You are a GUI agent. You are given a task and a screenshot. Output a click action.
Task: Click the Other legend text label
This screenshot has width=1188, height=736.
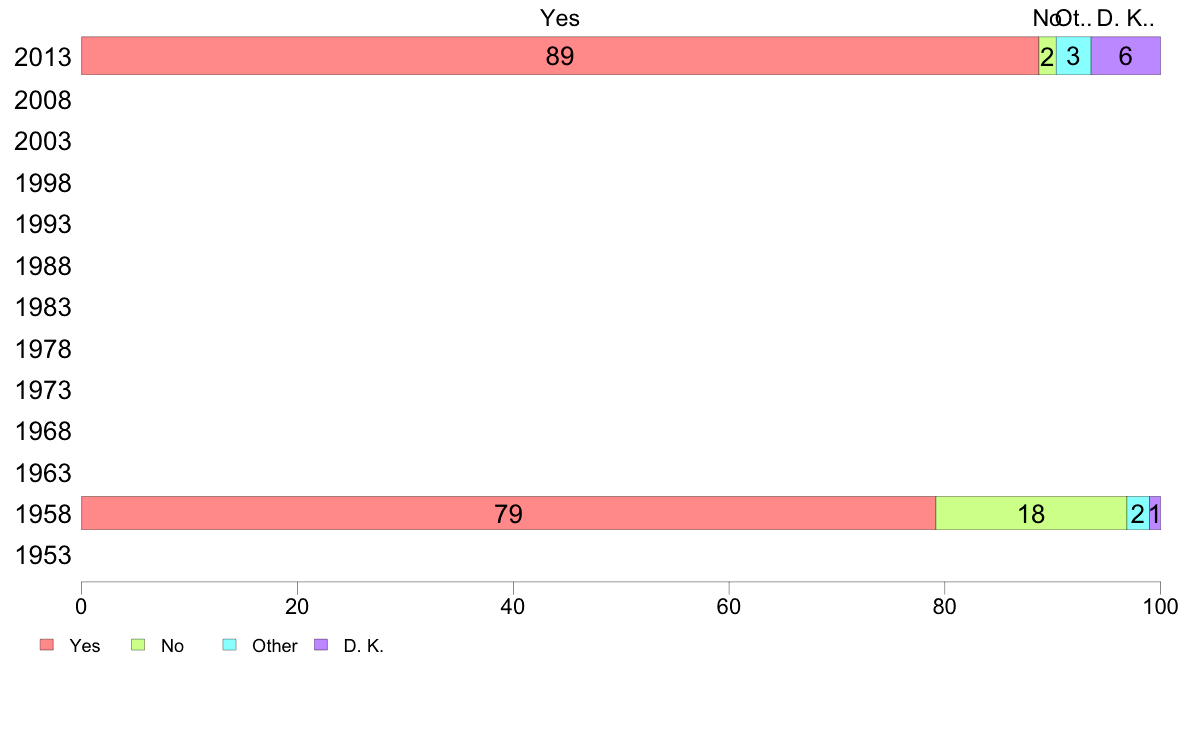coord(274,646)
